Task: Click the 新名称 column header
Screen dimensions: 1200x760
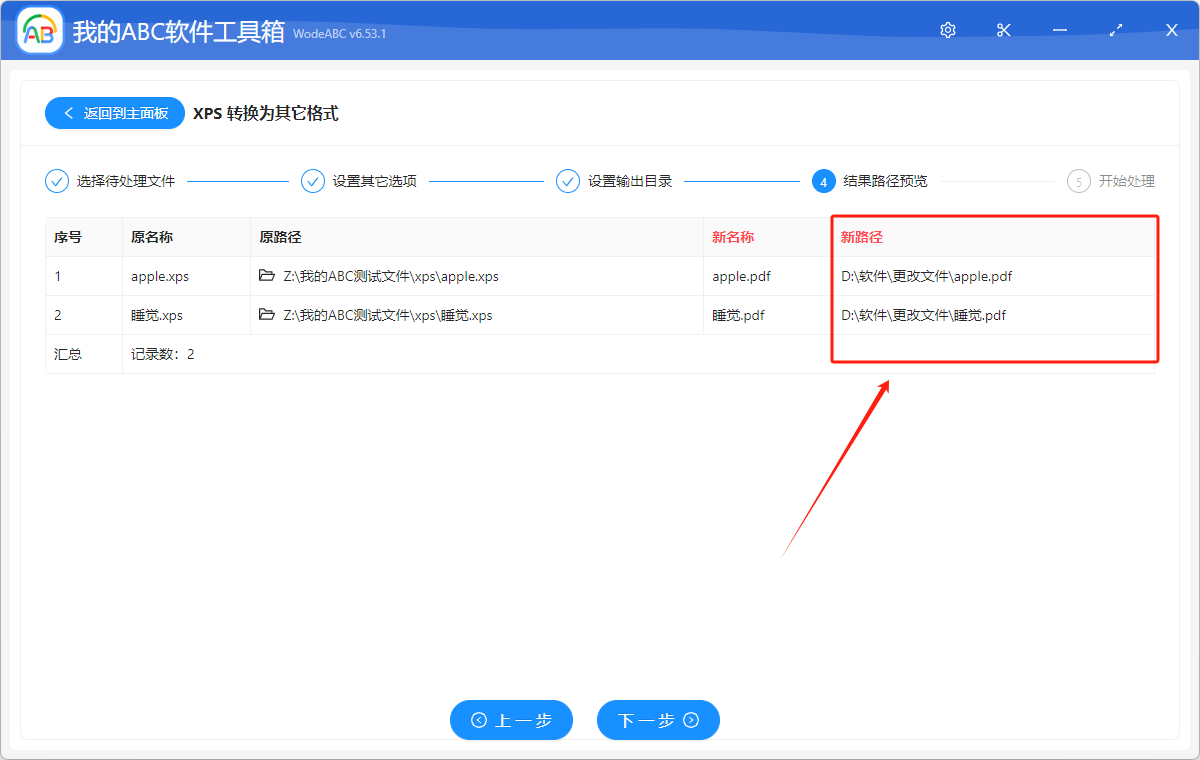Action: [732, 237]
